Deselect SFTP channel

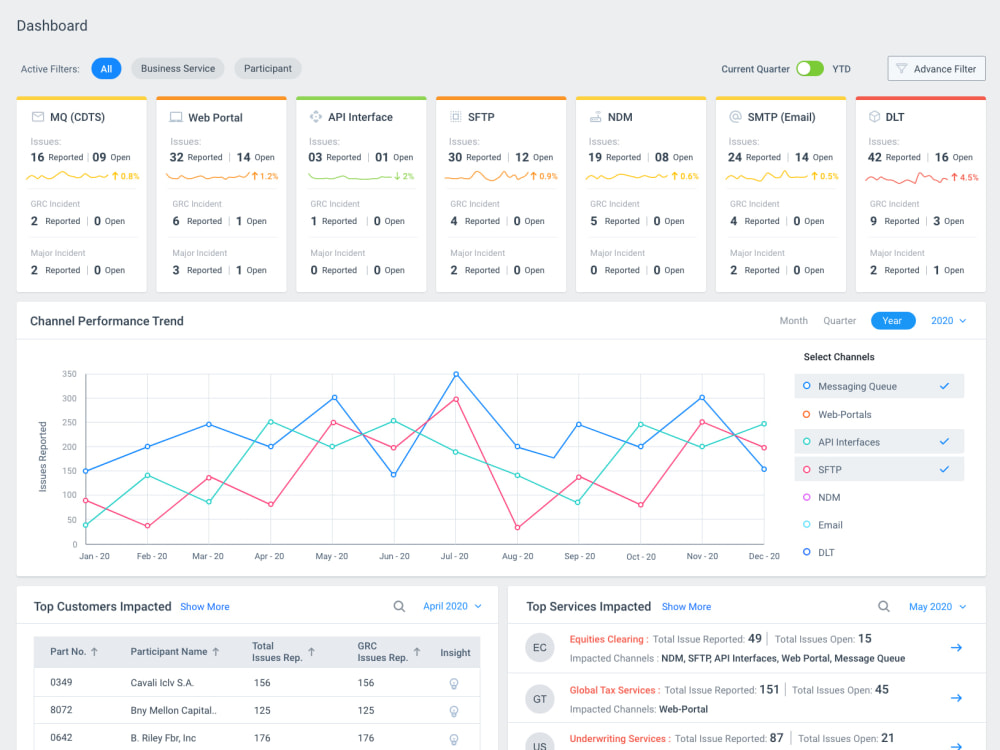[x=879, y=469]
